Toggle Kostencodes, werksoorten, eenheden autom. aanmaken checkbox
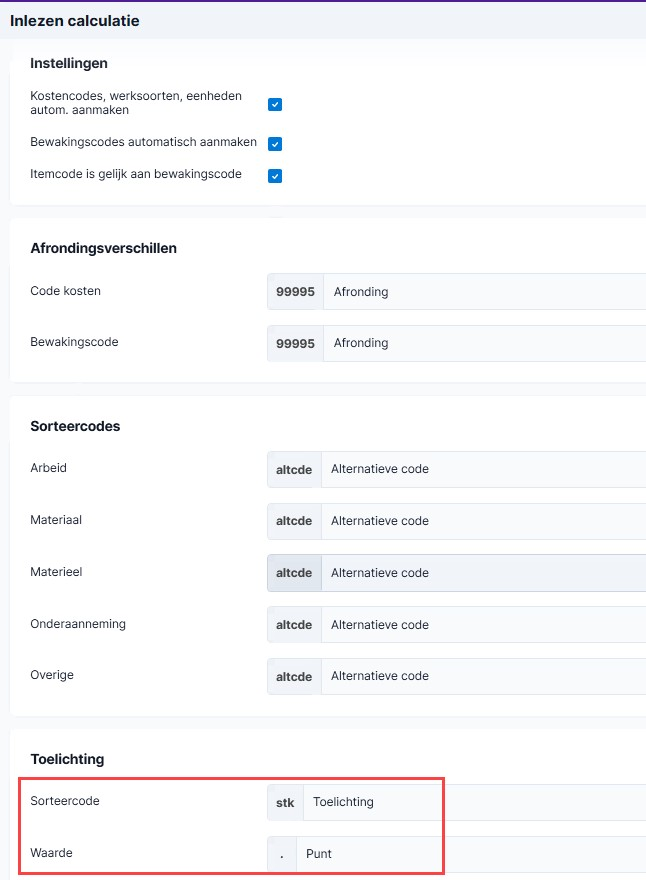 (275, 104)
